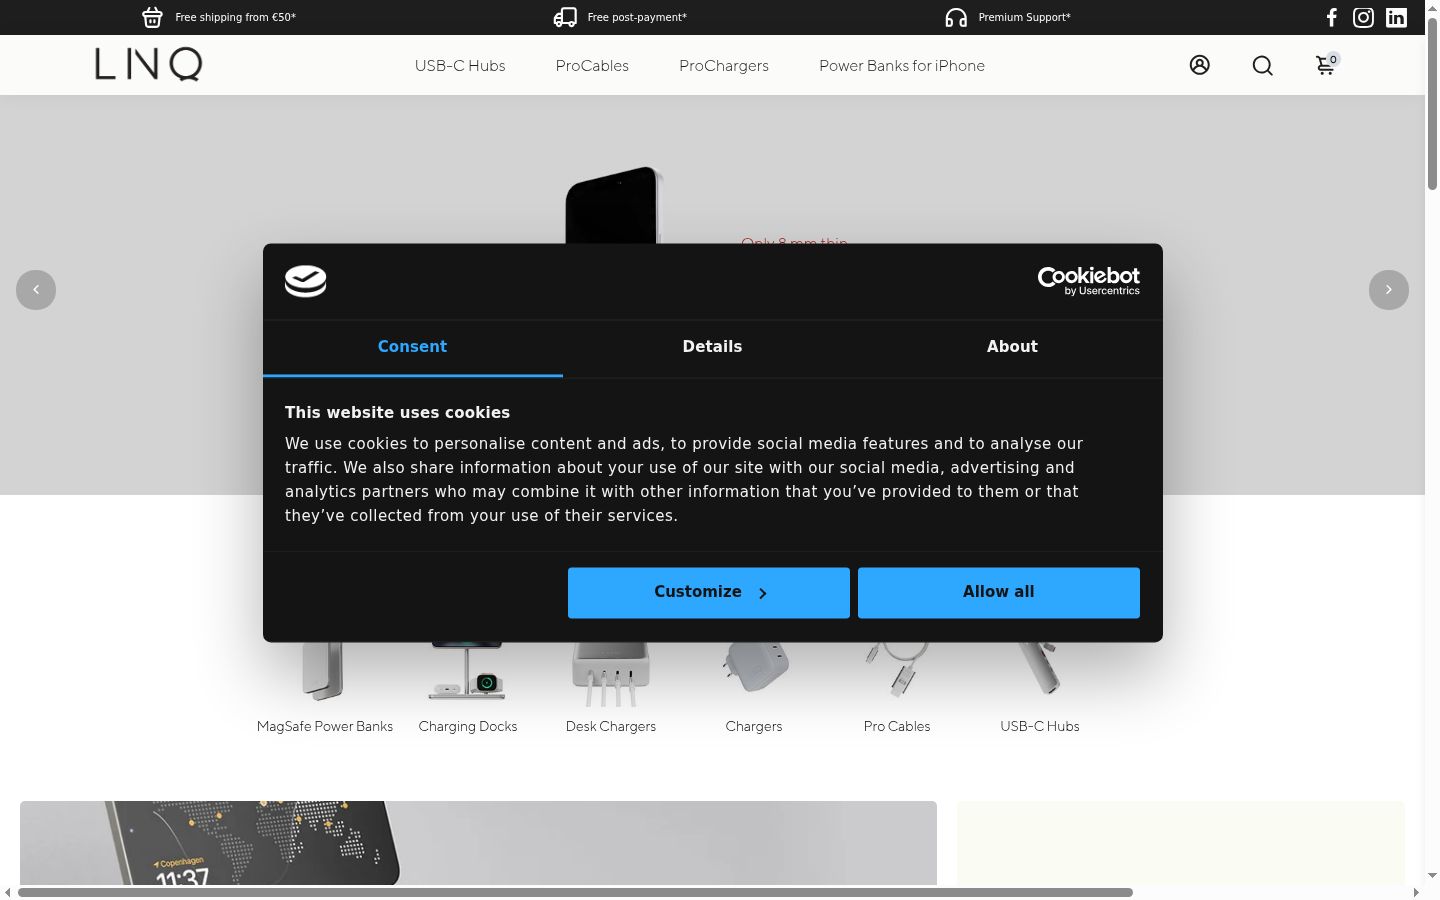Click the horizontal scrollbar thumb
Viewport: 1440px width, 900px height.
point(575,892)
